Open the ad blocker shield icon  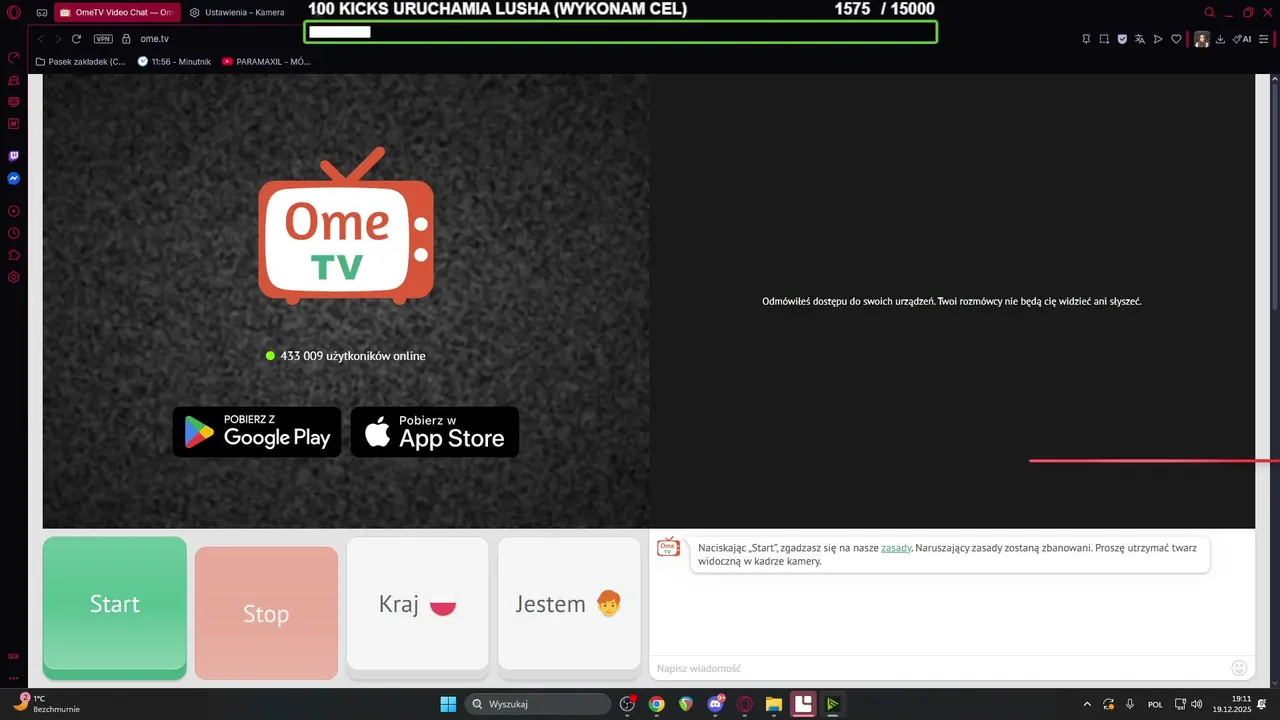pyautogui.click(x=1122, y=39)
